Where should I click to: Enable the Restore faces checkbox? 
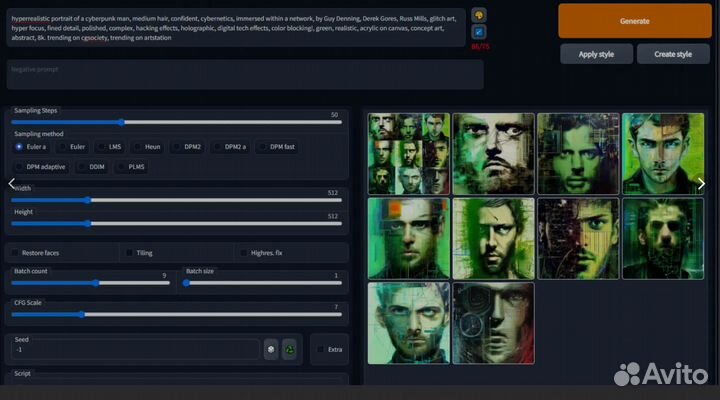[x=14, y=253]
